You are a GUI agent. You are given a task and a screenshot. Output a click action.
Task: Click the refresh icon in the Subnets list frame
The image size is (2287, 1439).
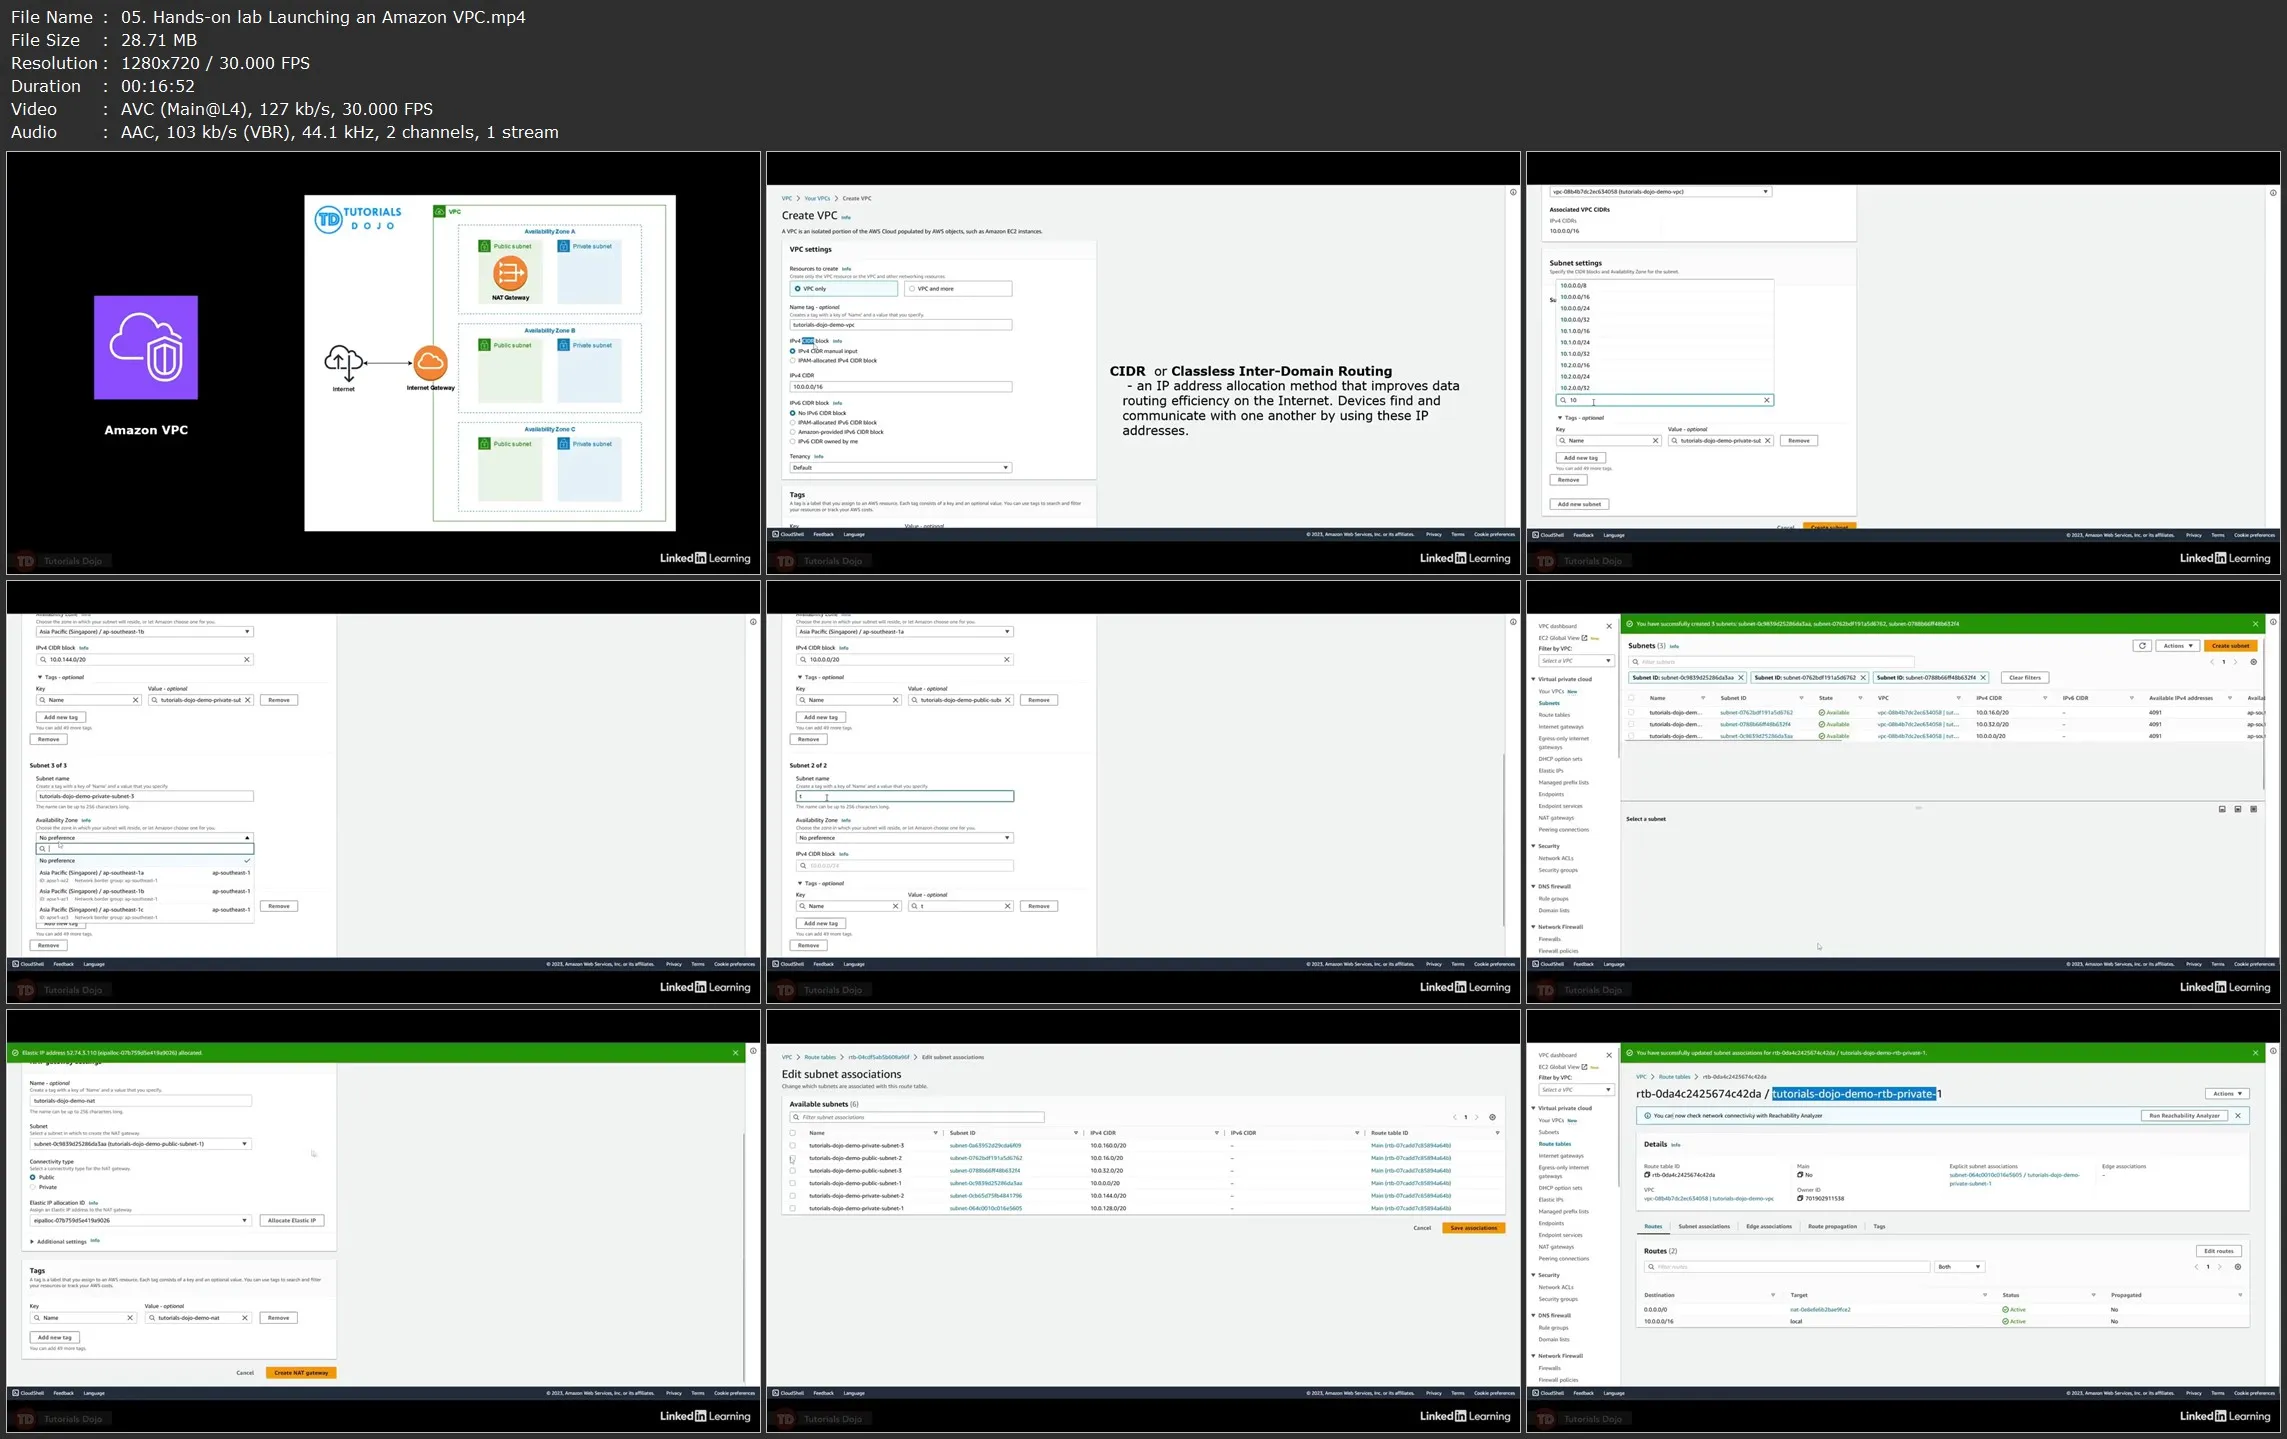(2142, 646)
